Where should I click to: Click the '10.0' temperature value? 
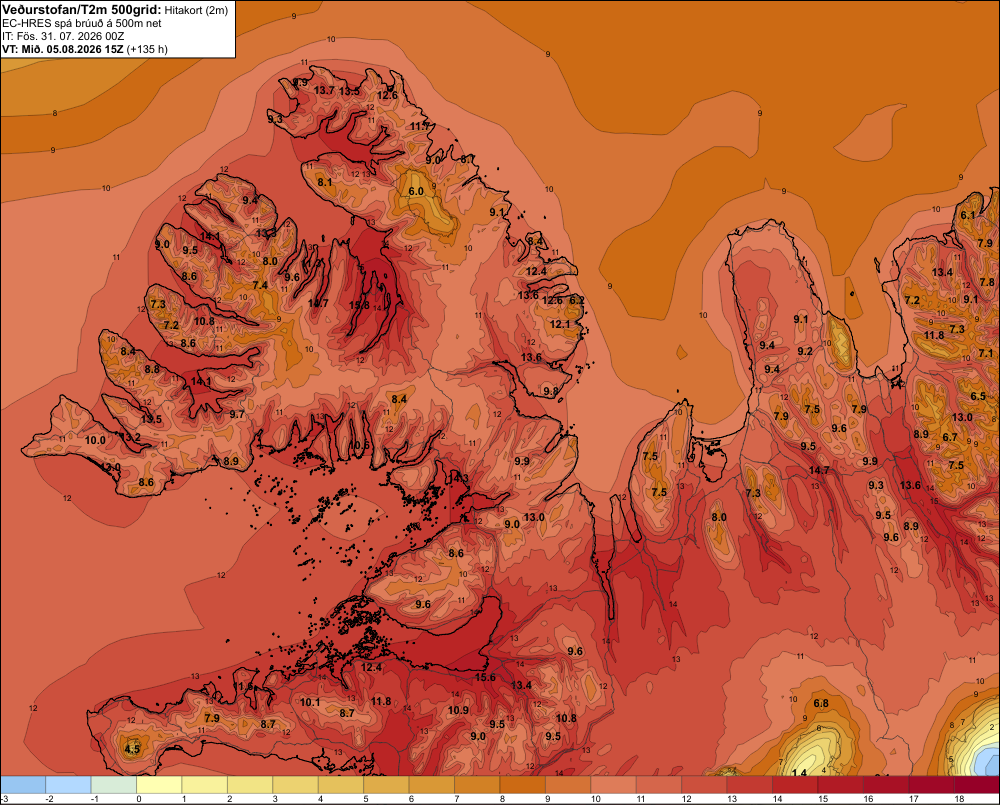click(x=95, y=440)
